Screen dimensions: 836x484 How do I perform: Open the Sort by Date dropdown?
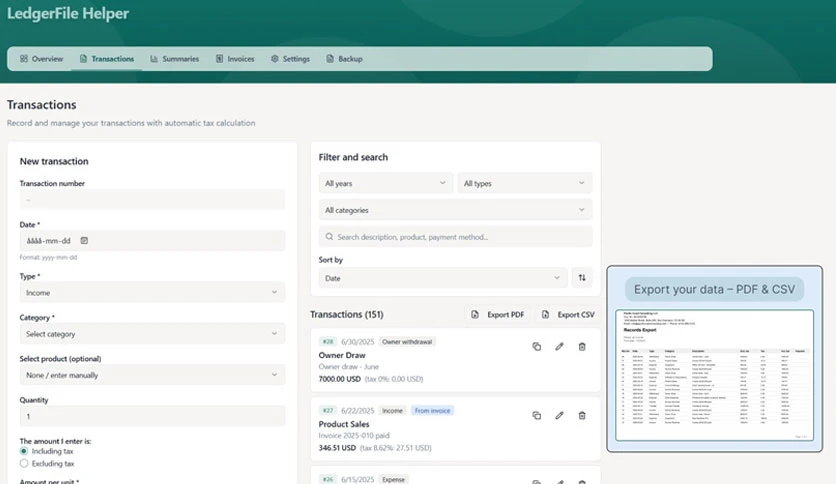pos(443,278)
